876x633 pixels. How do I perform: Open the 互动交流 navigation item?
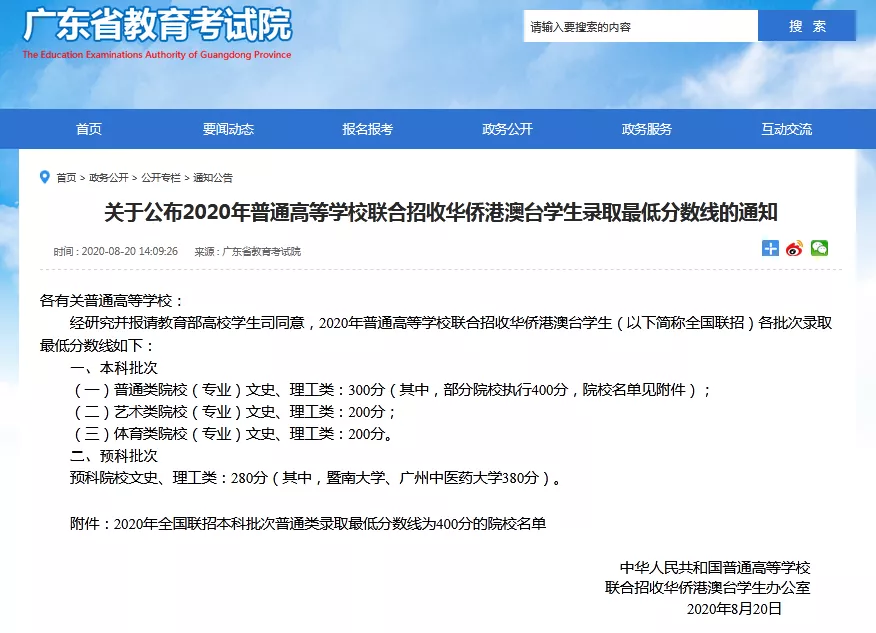click(x=786, y=129)
